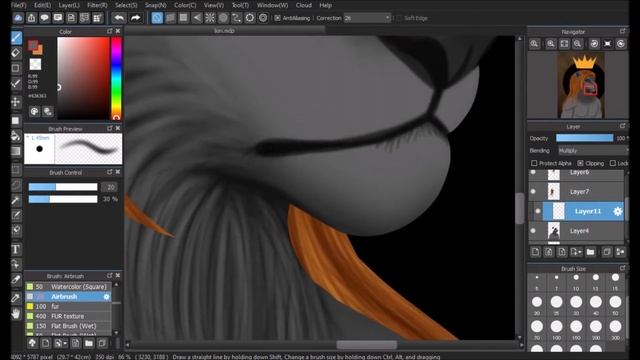Hide Layer7 using its visibility dot
Screen dimensions: 640x360
click(533, 191)
